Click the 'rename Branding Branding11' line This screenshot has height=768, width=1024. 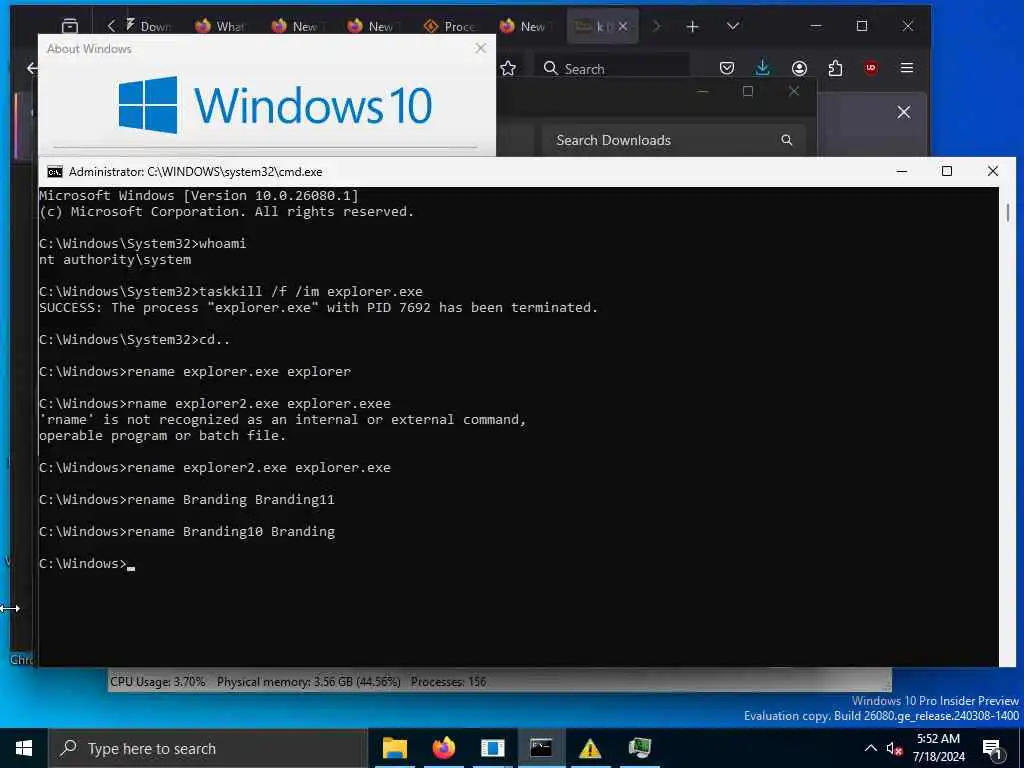point(231,500)
